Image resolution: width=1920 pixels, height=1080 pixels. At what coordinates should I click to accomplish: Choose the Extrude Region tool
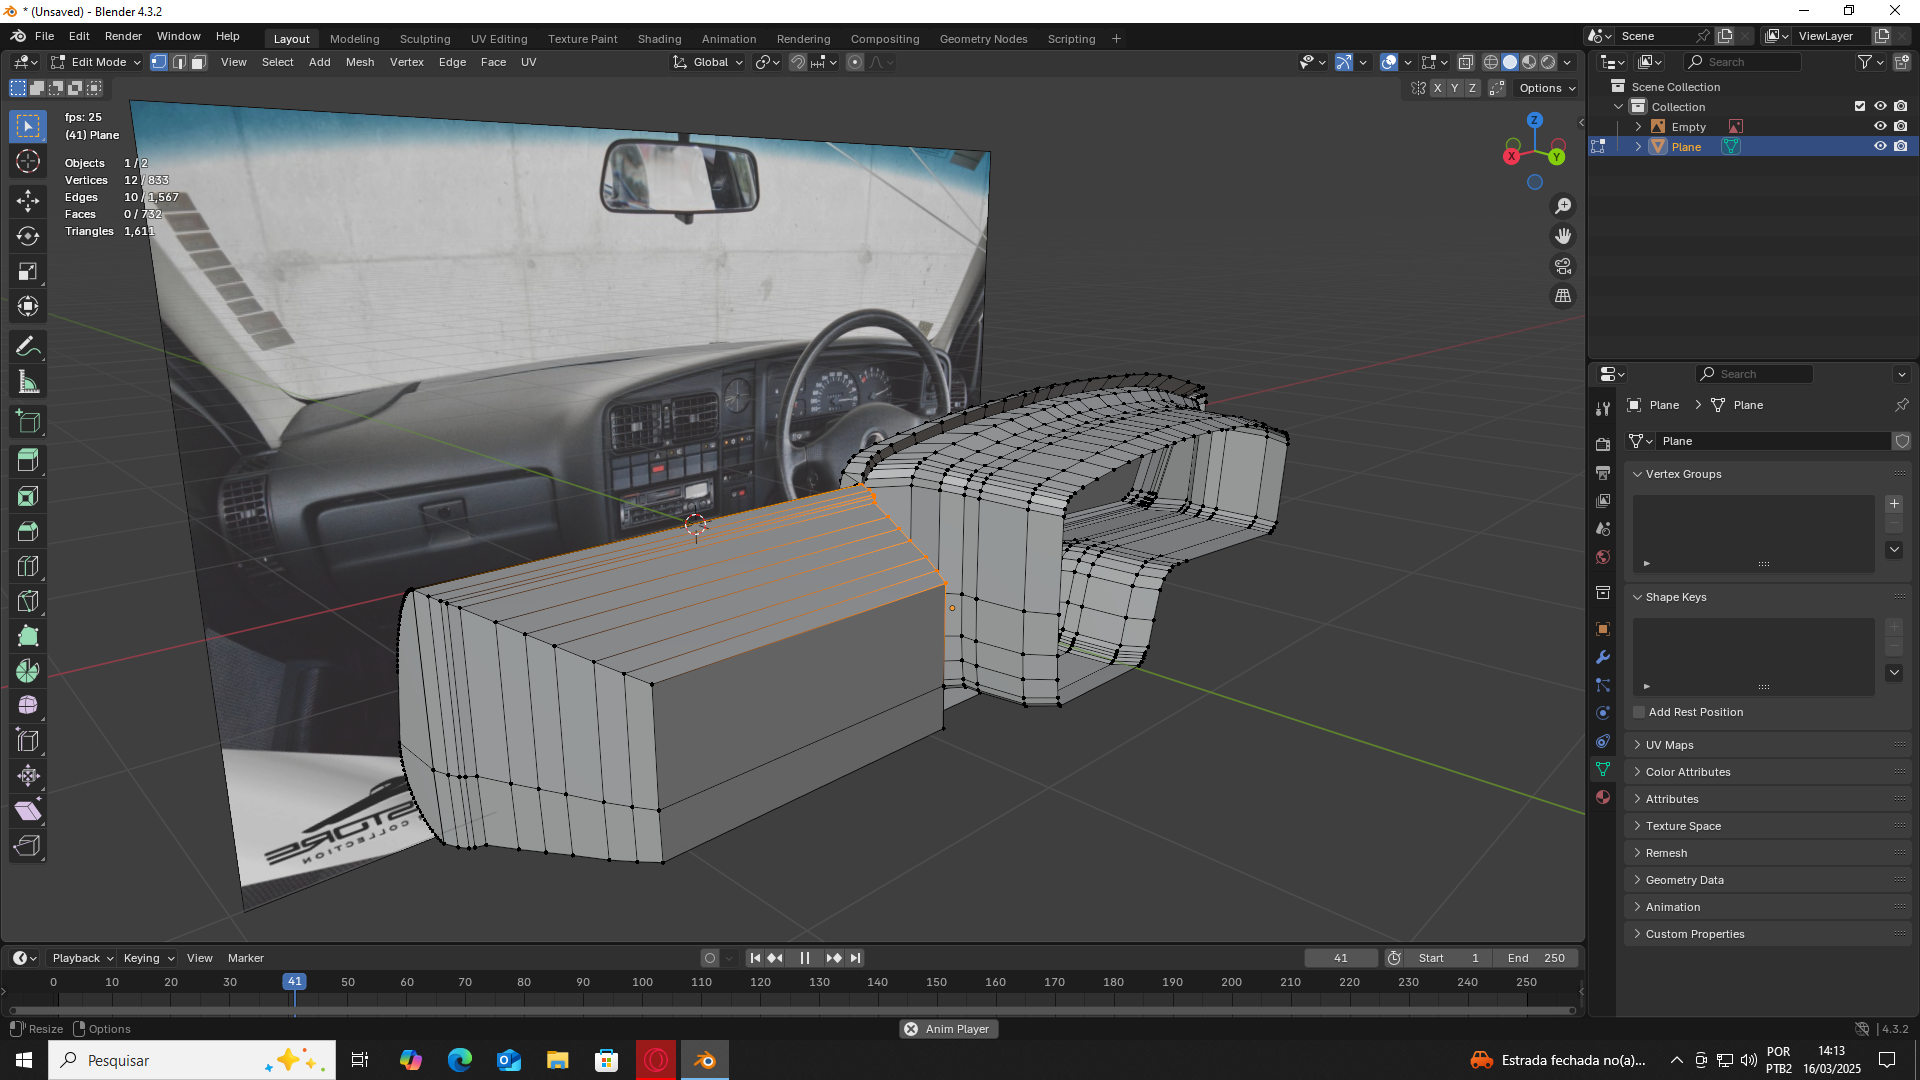(28, 460)
